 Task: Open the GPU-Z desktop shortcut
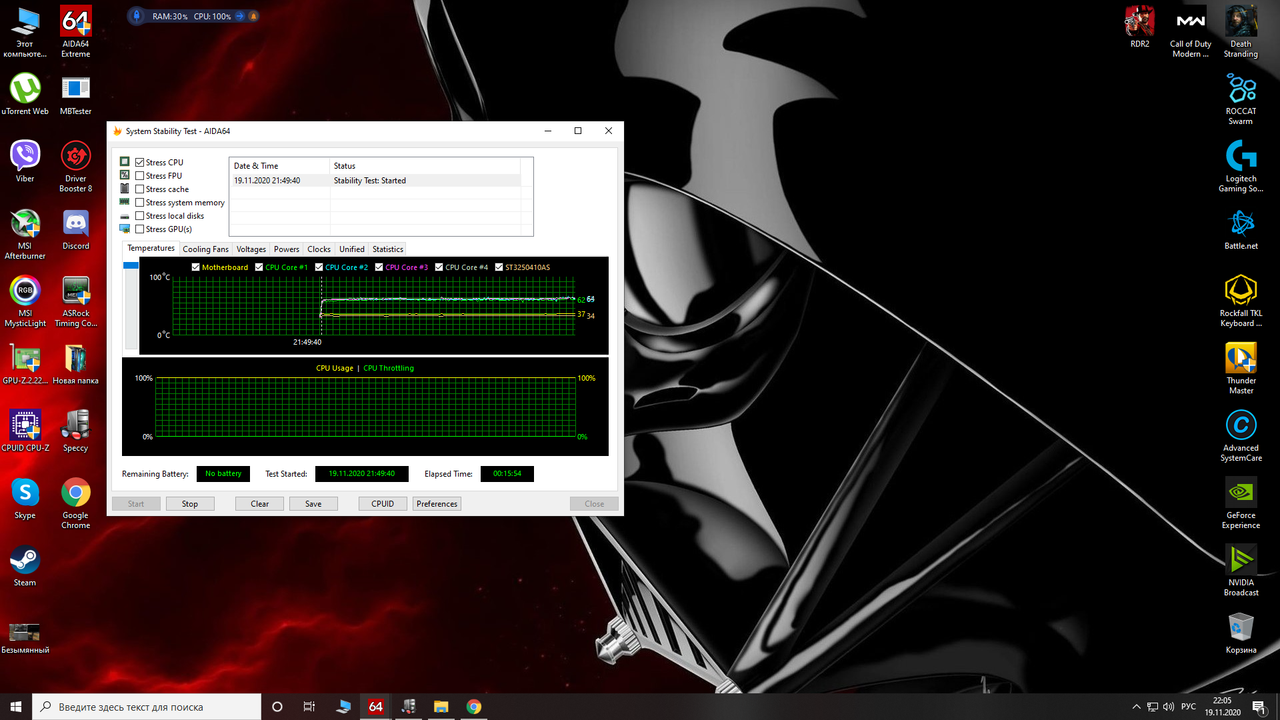pyautogui.click(x=25, y=363)
